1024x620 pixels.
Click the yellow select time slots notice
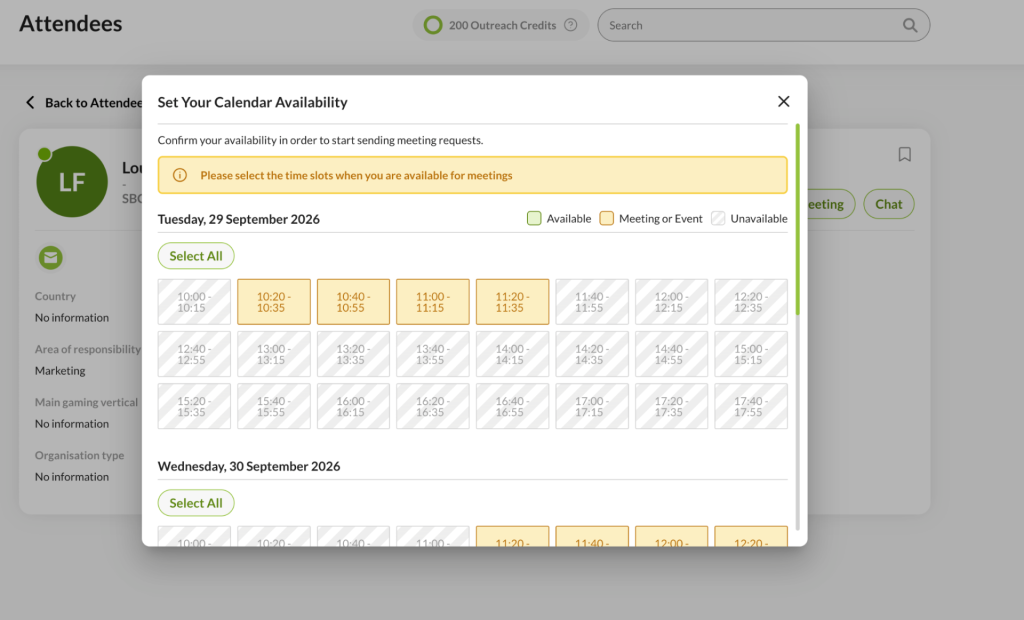click(472, 175)
